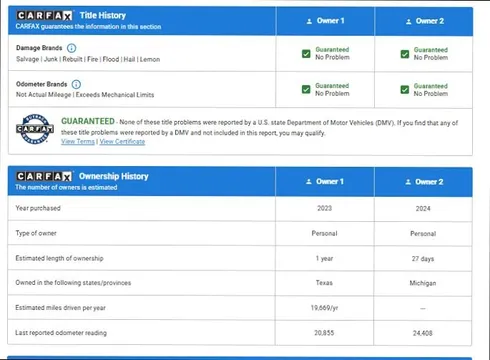
Task: Click the Michigan state value
Action: [423, 283]
